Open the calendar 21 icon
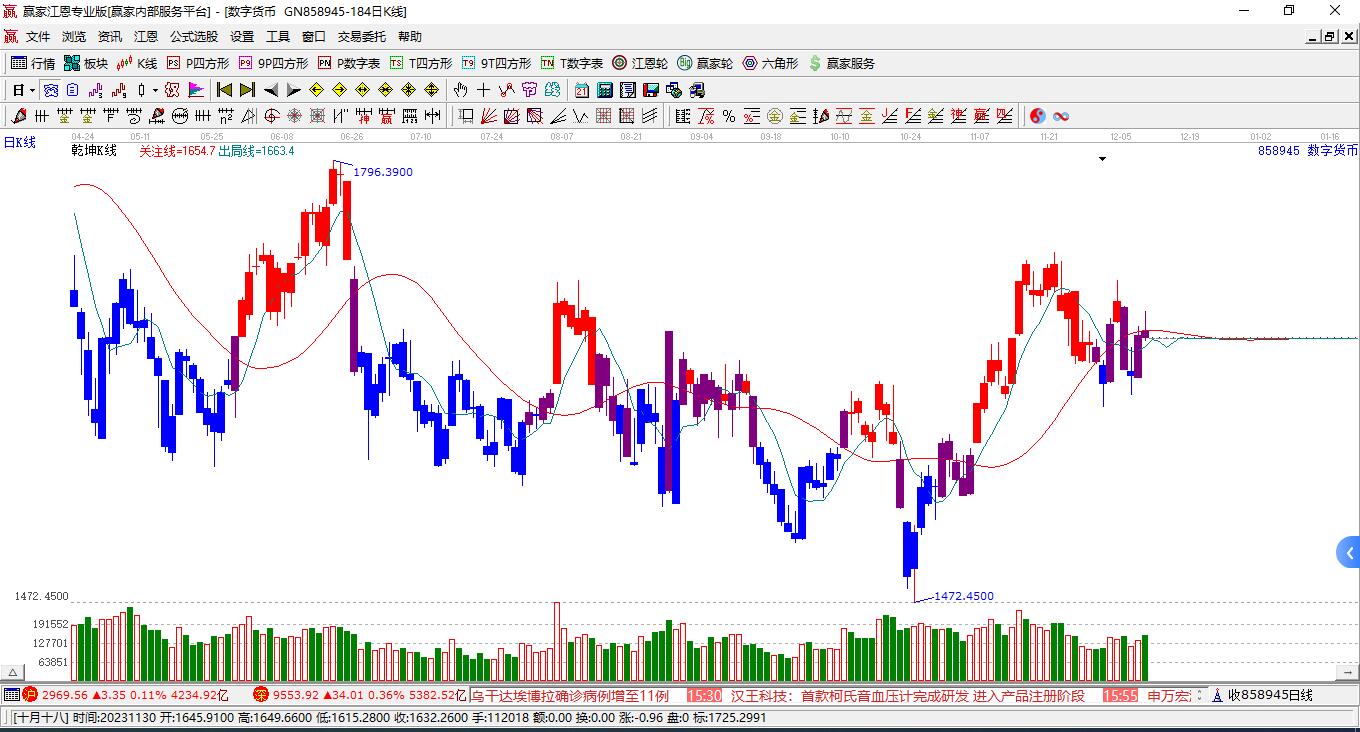Screen dimensions: 1360x732 (x=581, y=90)
